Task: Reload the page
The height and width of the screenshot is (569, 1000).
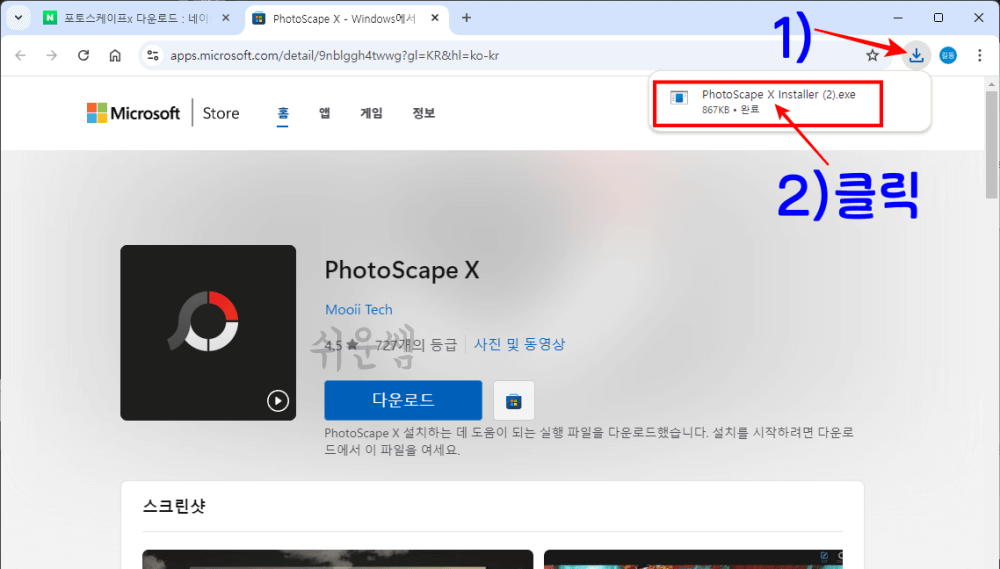Action: pyautogui.click(x=84, y=55)
